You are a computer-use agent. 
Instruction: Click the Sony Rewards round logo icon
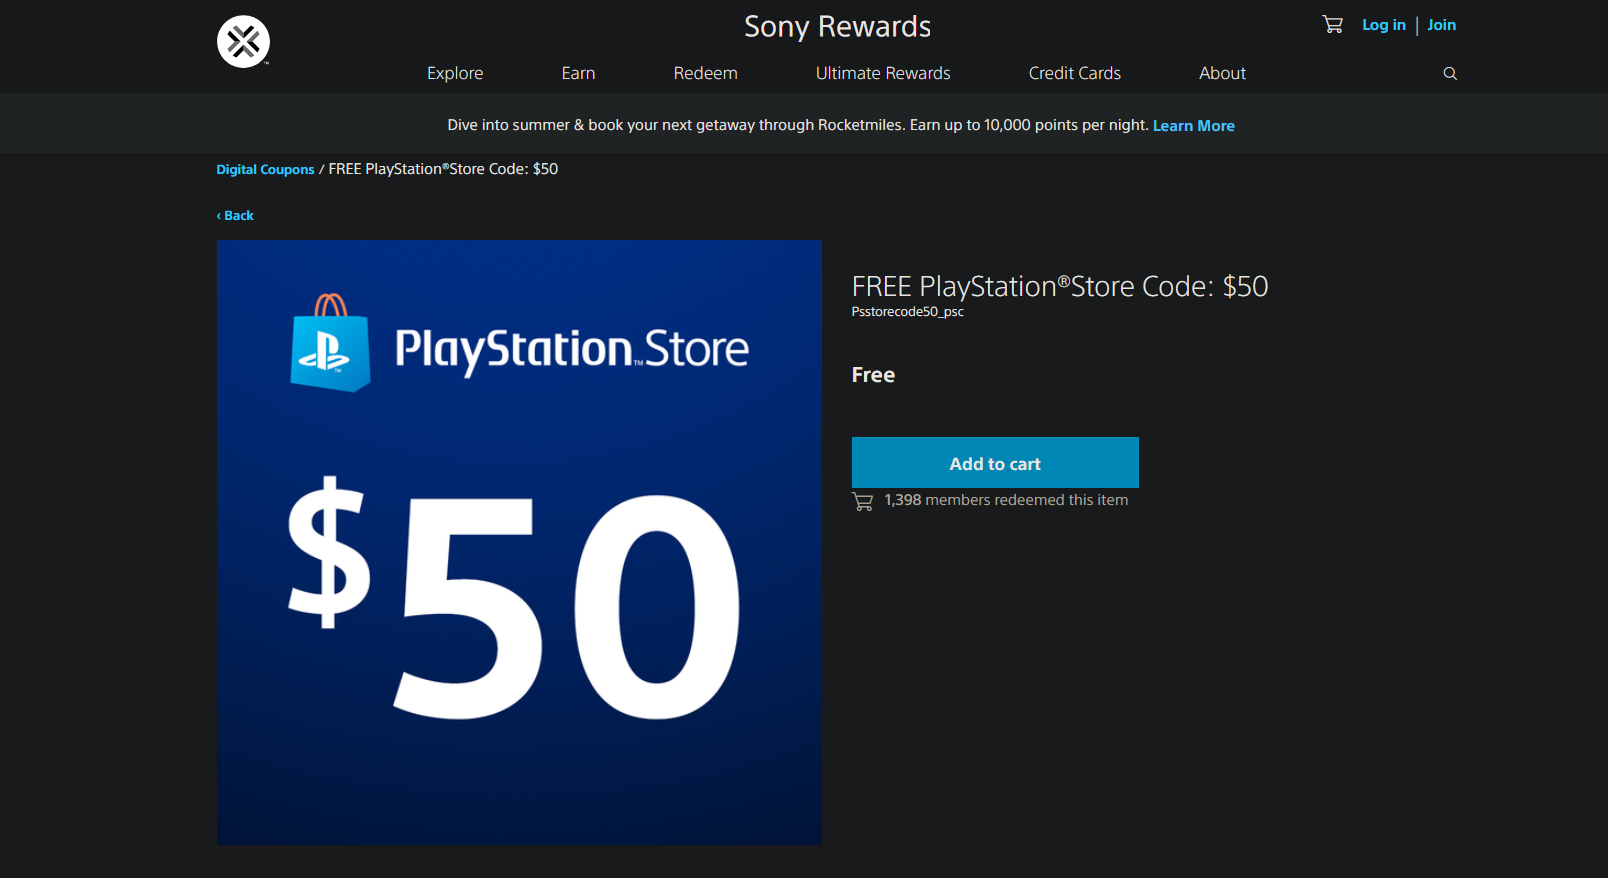[243, 42]
